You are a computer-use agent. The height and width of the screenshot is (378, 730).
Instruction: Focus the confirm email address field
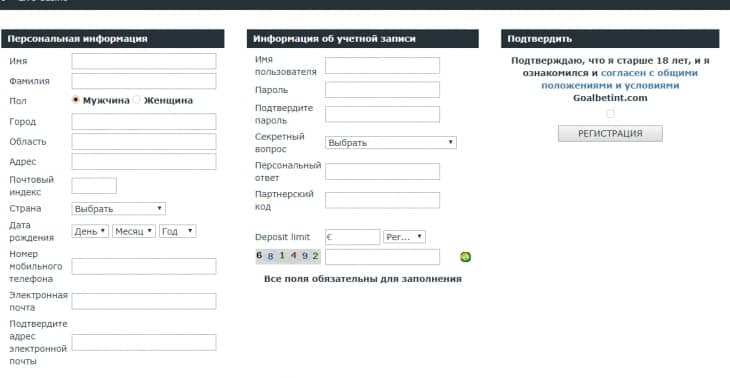click(x=144, y=342)
